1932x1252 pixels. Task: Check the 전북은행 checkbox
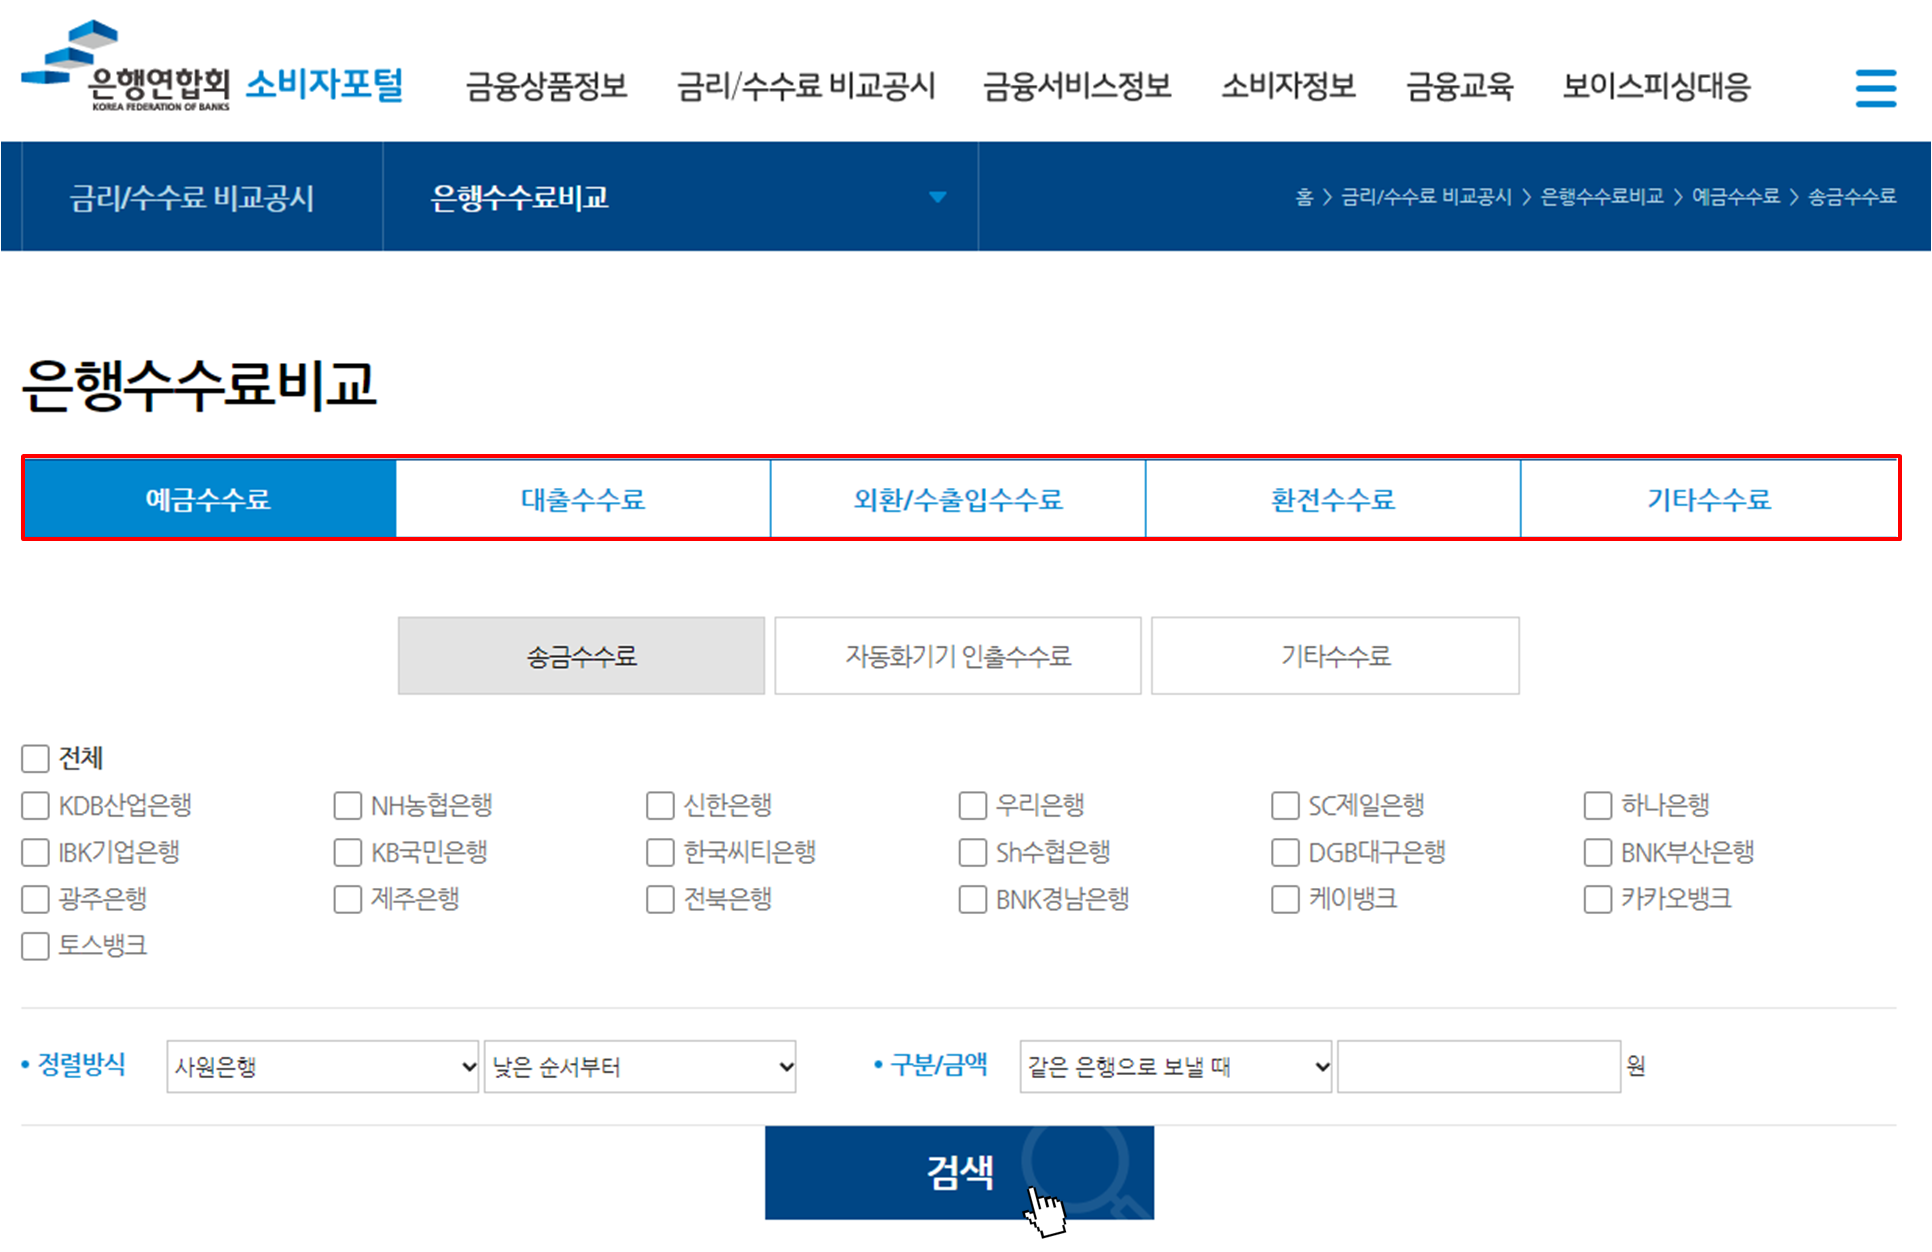click(660, 900)
